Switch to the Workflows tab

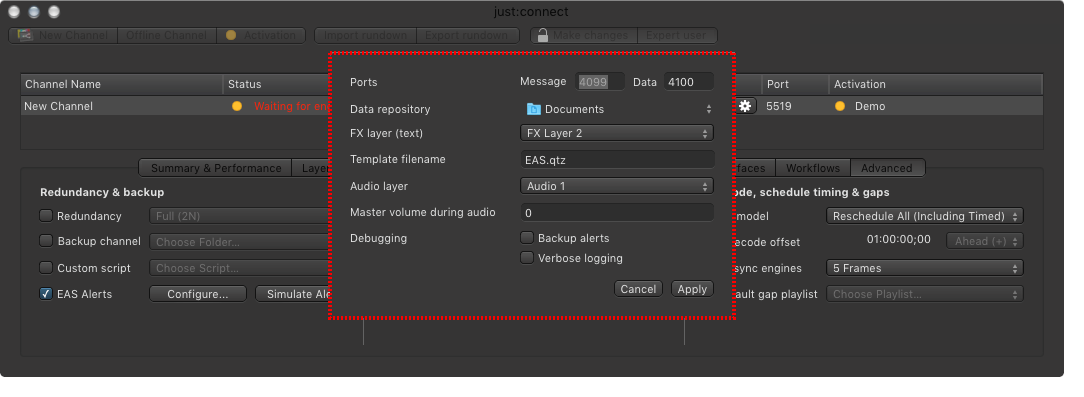pos(813,168)
